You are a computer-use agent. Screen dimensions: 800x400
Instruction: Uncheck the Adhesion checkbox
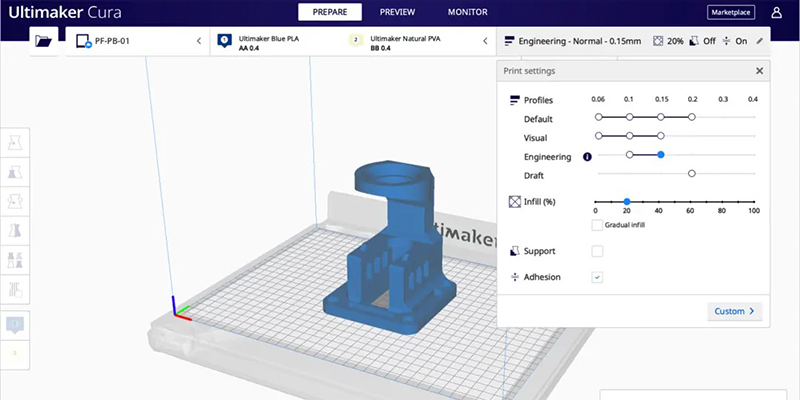[597, 277]
